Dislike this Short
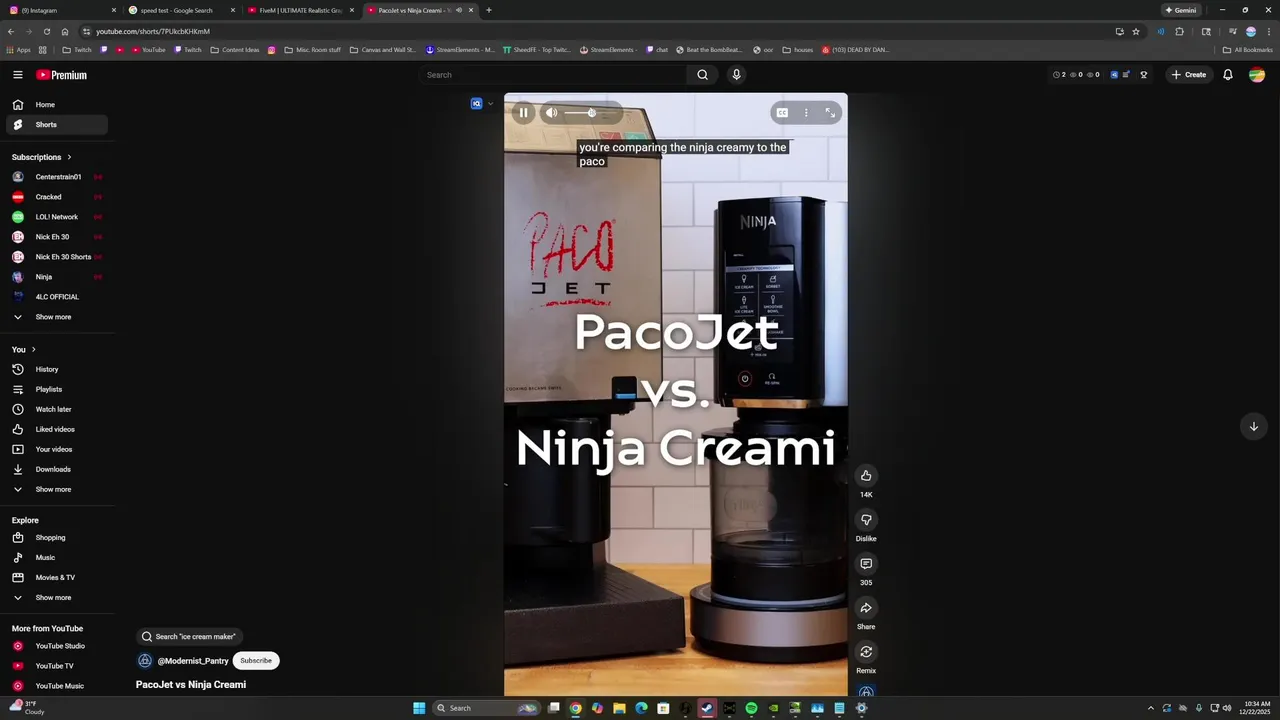 pyautogui.click(x=866, y=520)
